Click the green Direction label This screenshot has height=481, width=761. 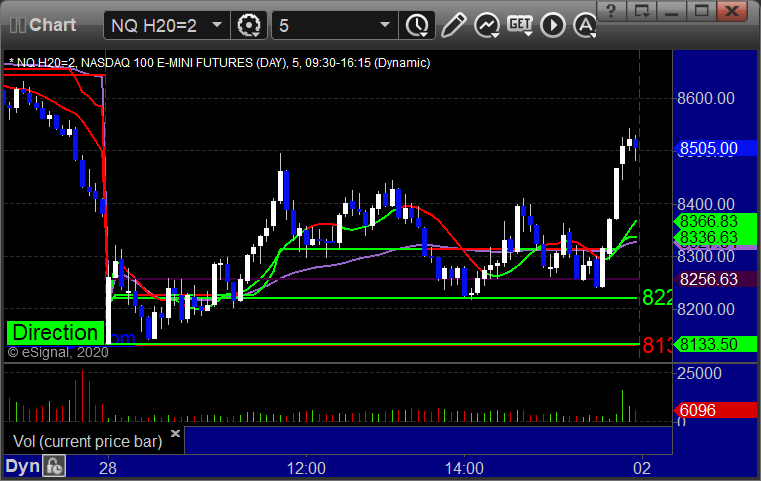pyautogui.click(x=56, y=332)
